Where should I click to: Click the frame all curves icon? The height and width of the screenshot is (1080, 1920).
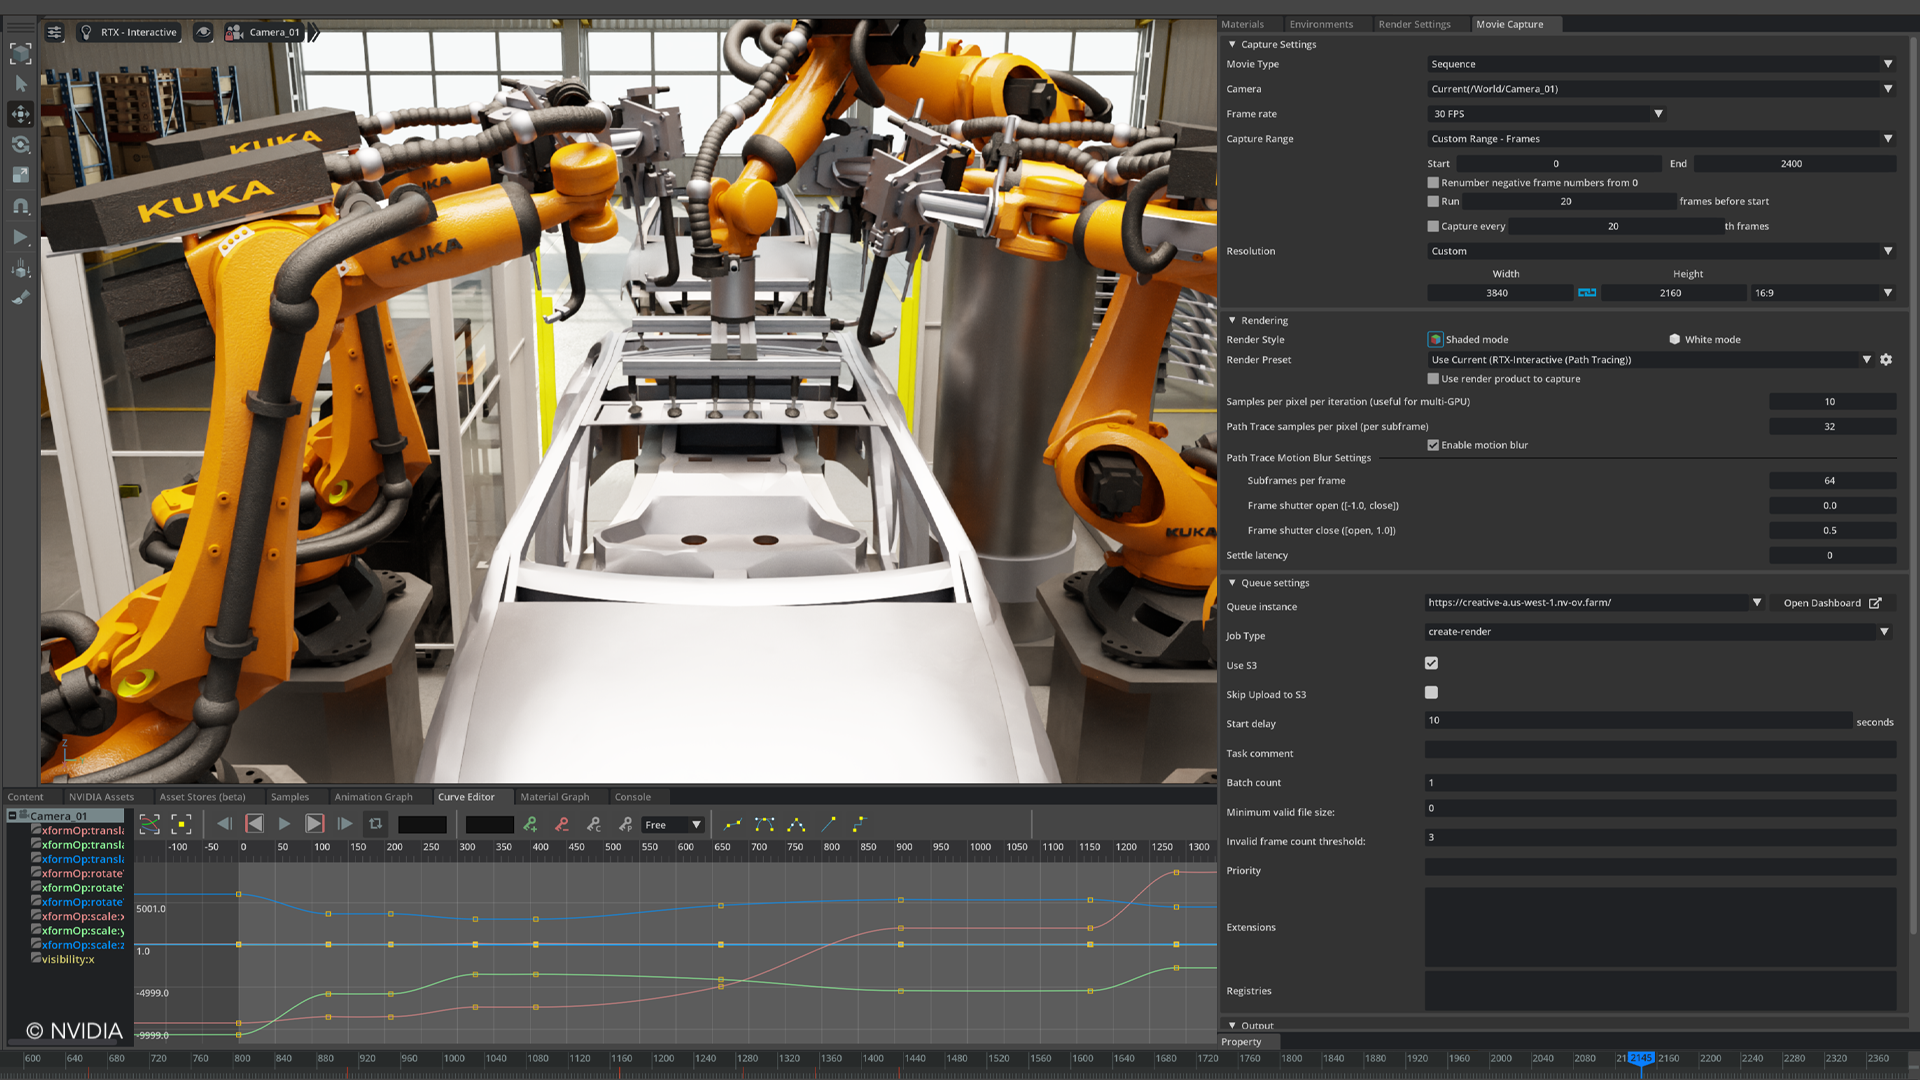(x=150, y=825)
